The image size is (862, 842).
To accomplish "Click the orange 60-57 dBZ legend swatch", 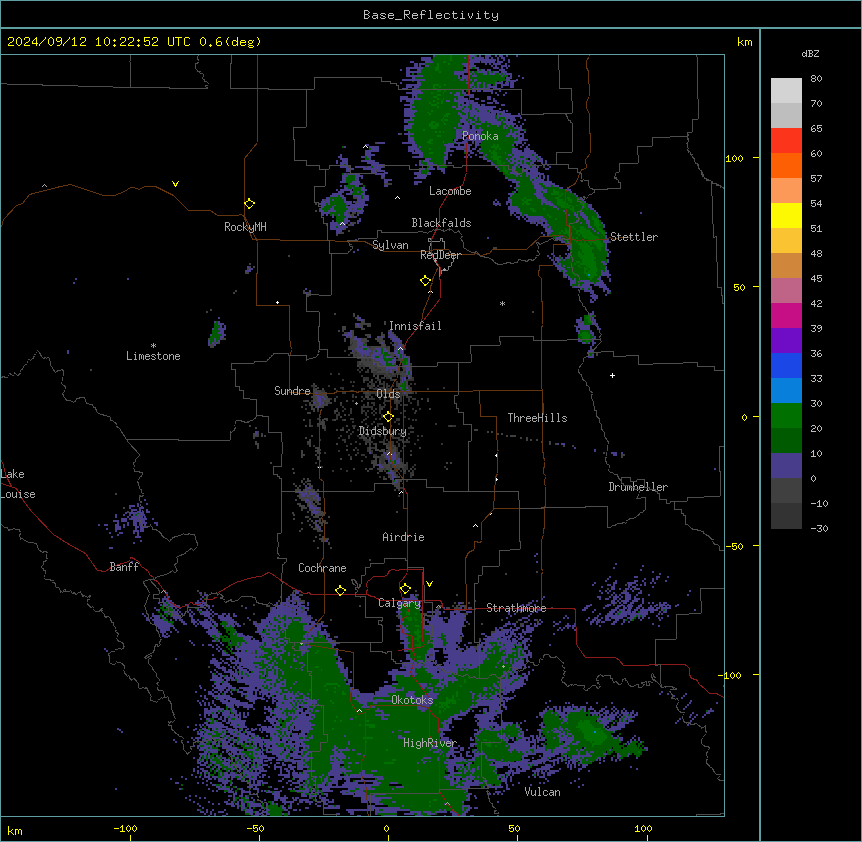I will [x=786, y=165].
